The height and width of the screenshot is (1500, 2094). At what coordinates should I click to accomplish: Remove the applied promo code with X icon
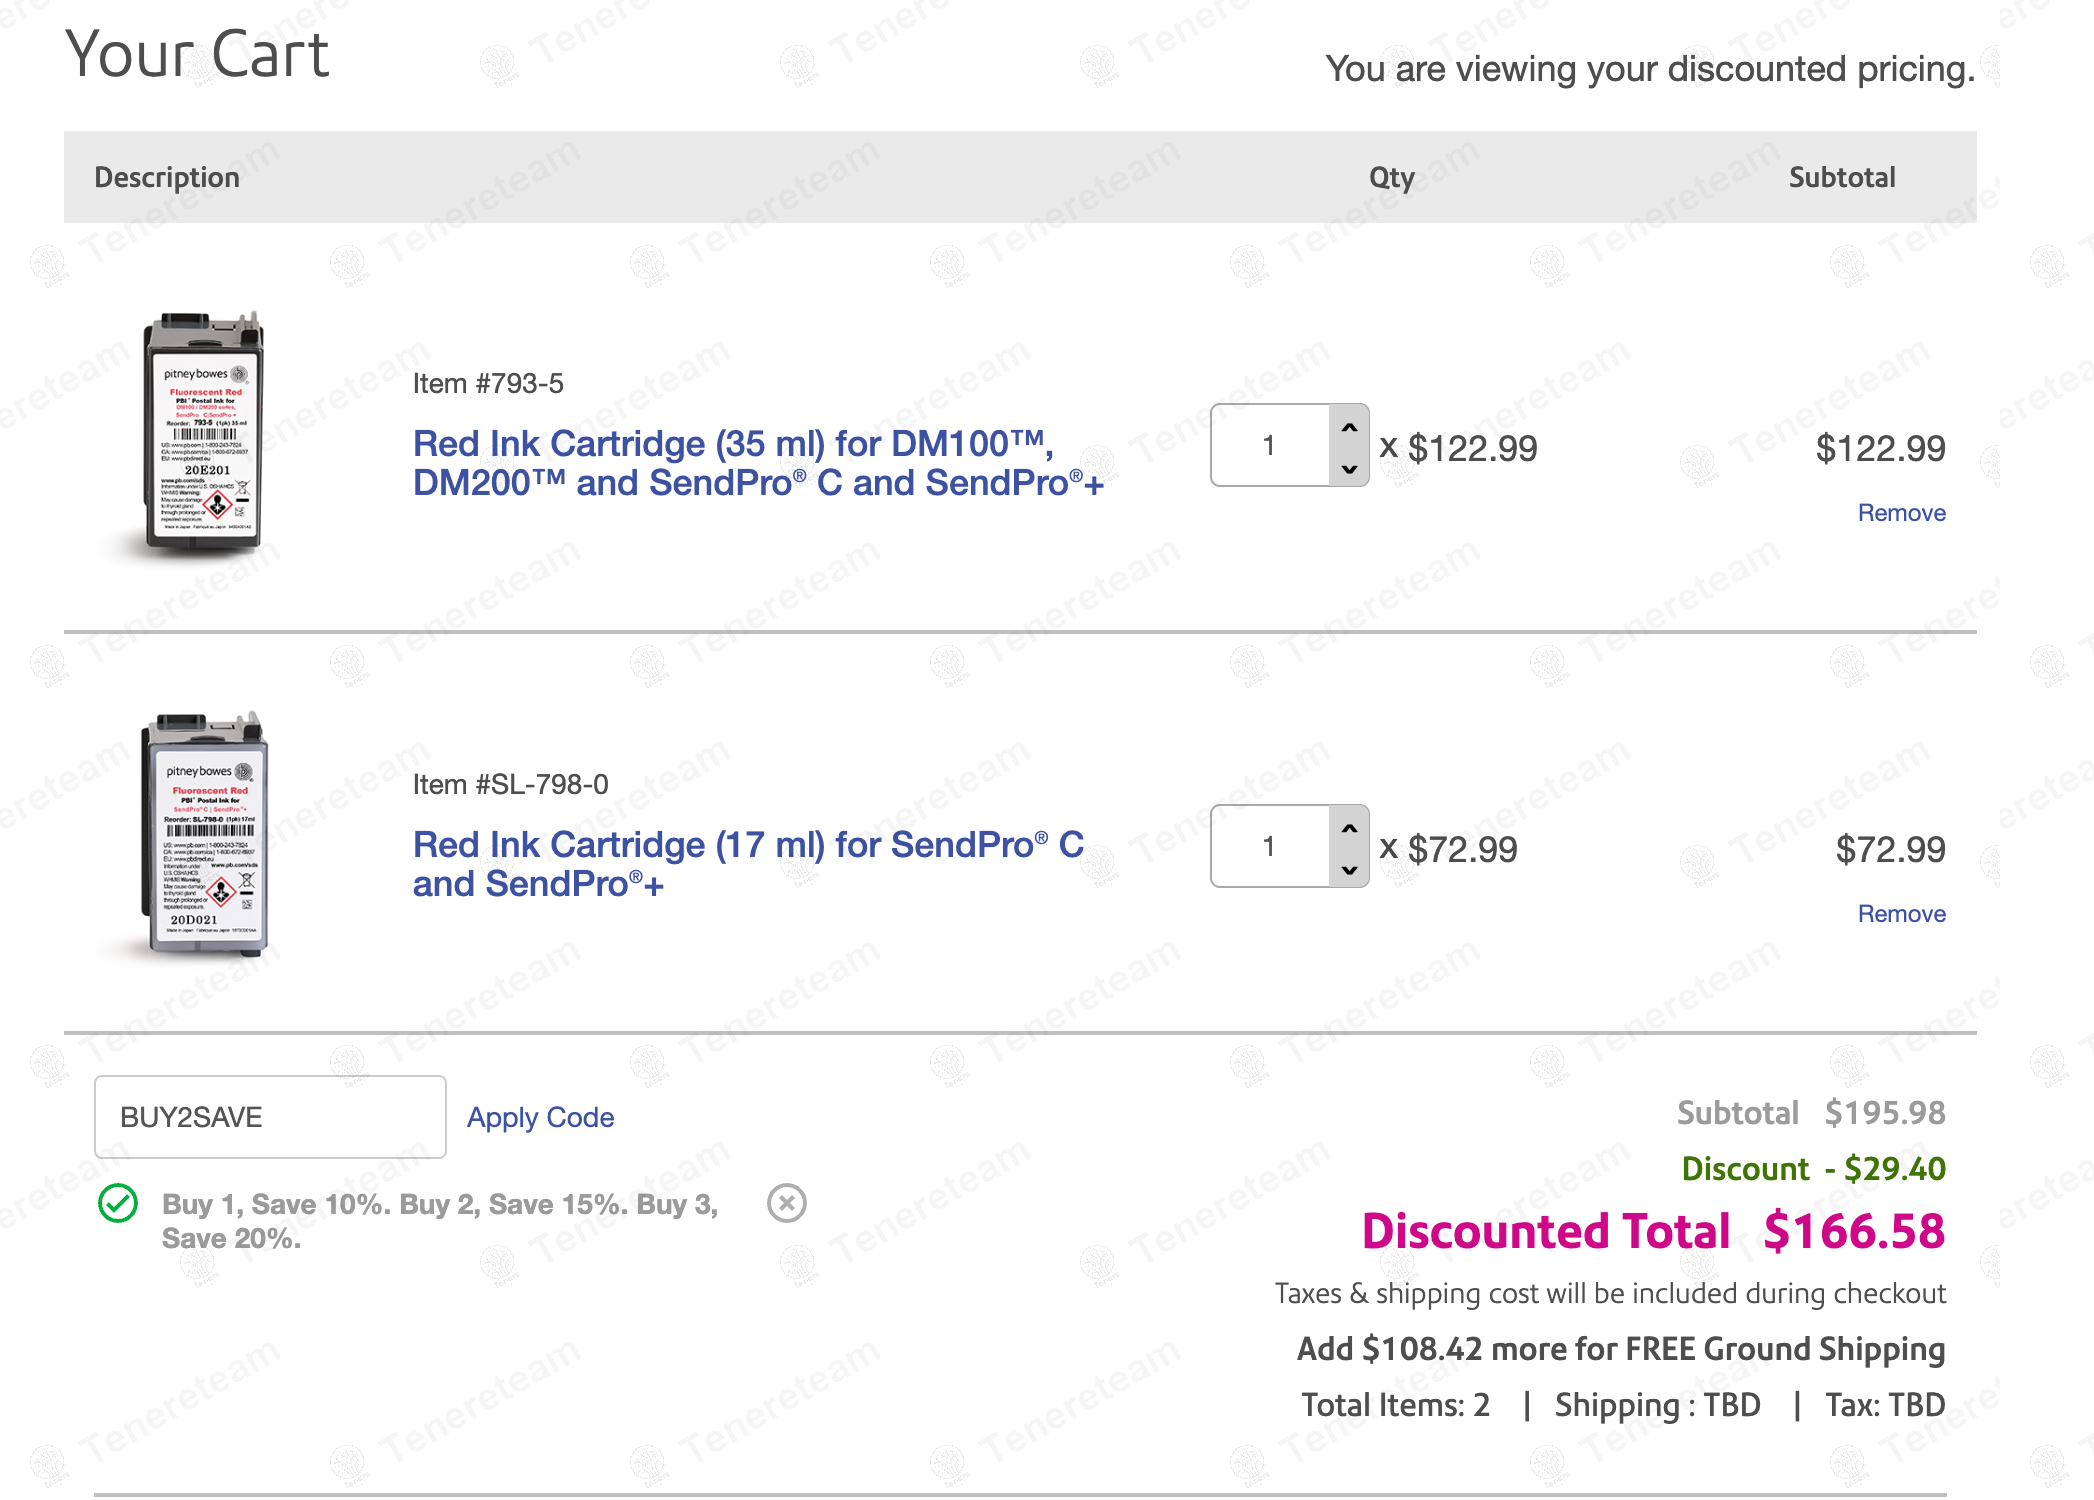pos(786,1203)
